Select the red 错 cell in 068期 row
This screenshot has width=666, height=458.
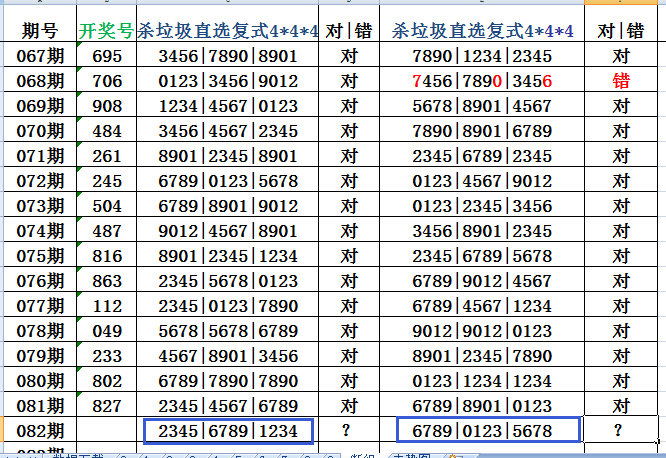[621, 81]
